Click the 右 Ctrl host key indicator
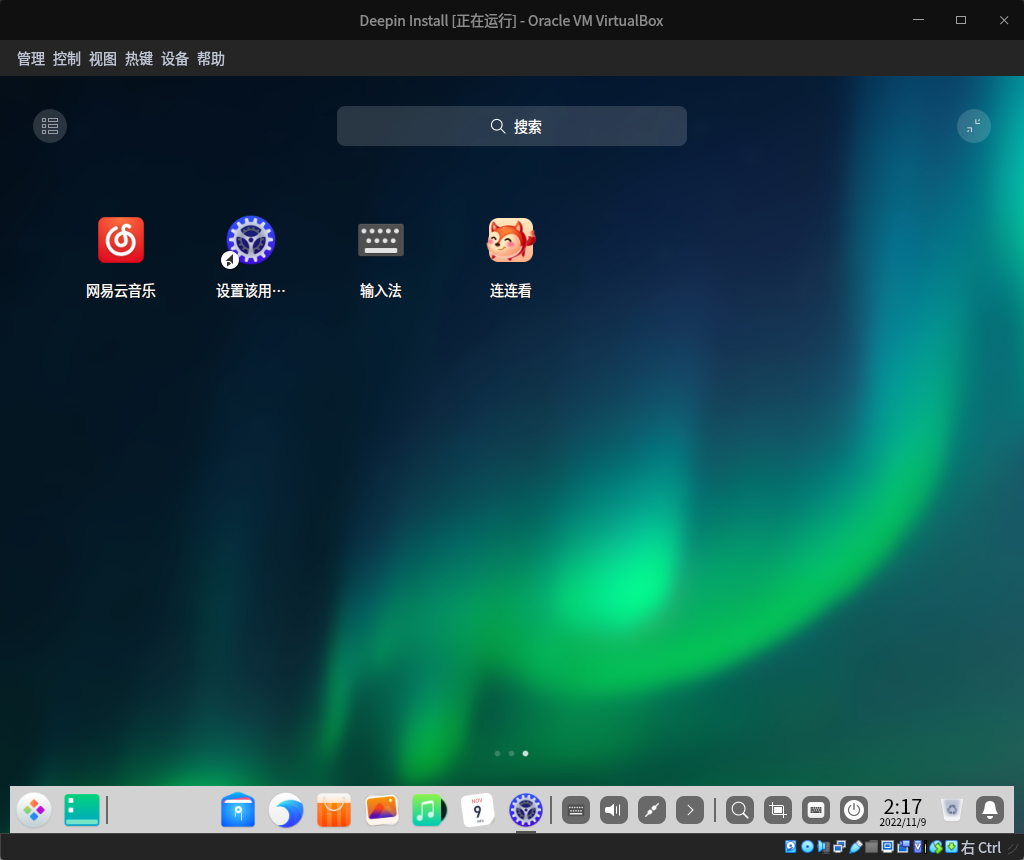 pos(980,848)
